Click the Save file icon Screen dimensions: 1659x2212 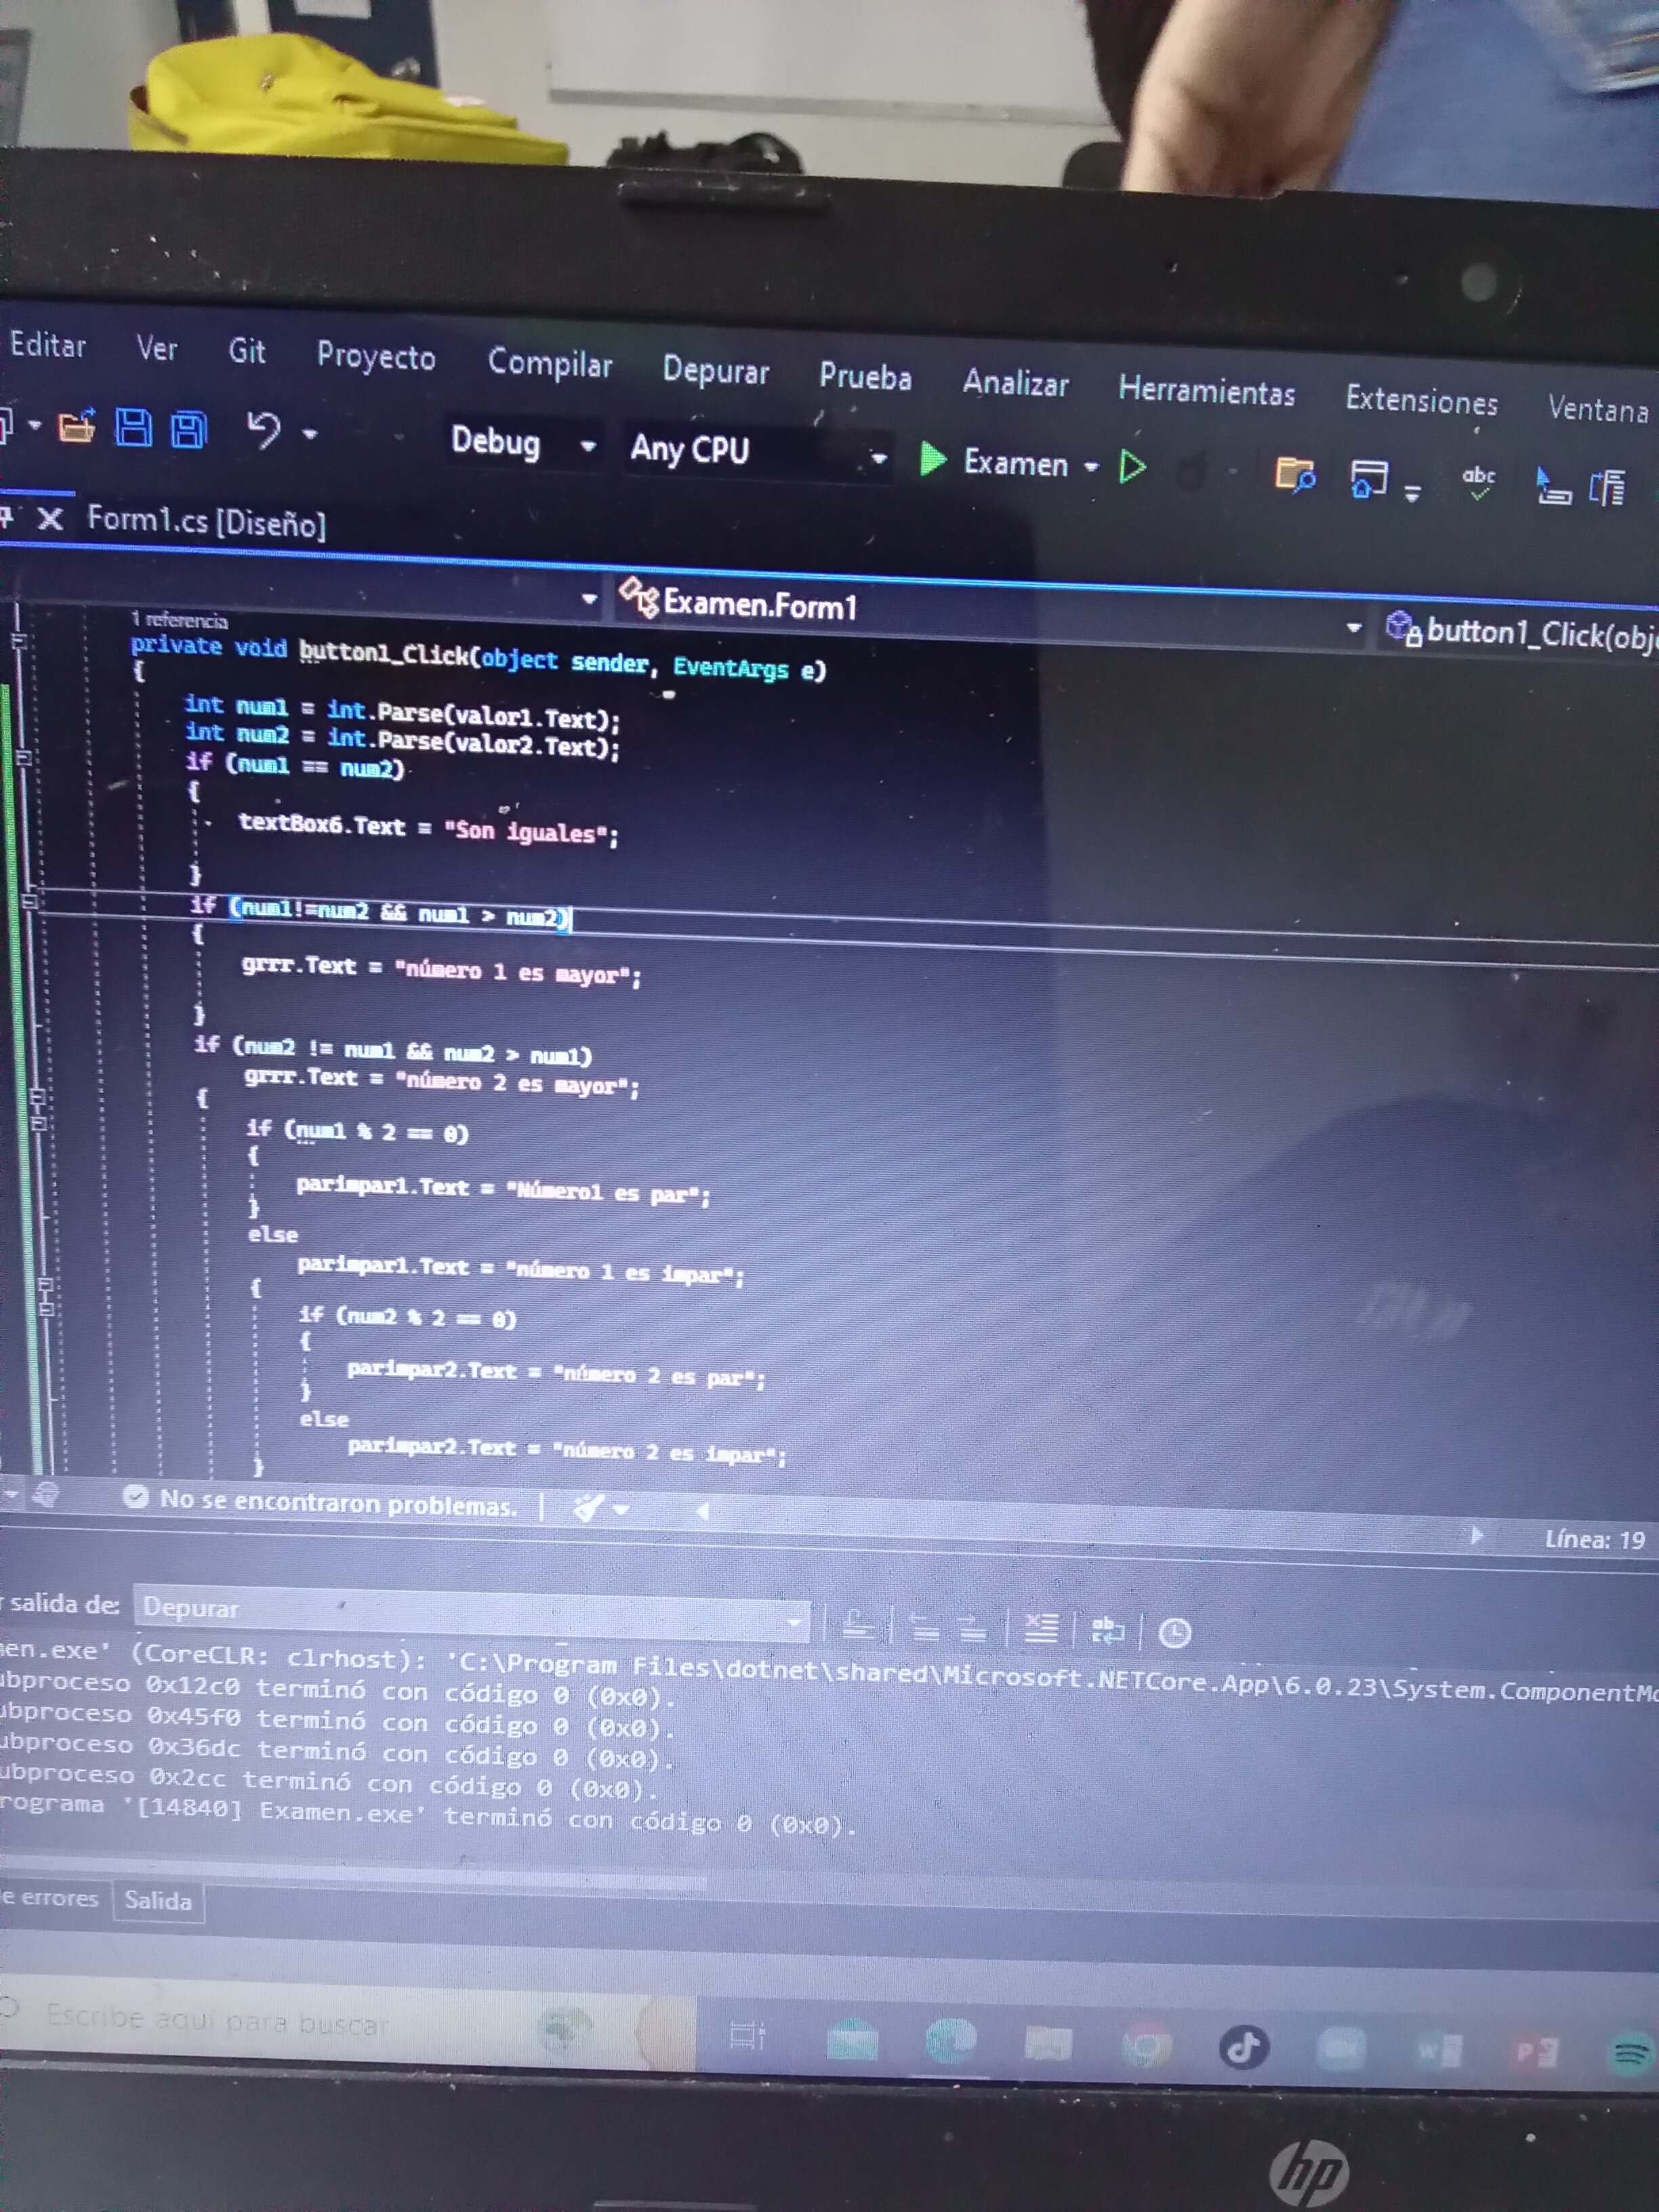click(133, 428)
